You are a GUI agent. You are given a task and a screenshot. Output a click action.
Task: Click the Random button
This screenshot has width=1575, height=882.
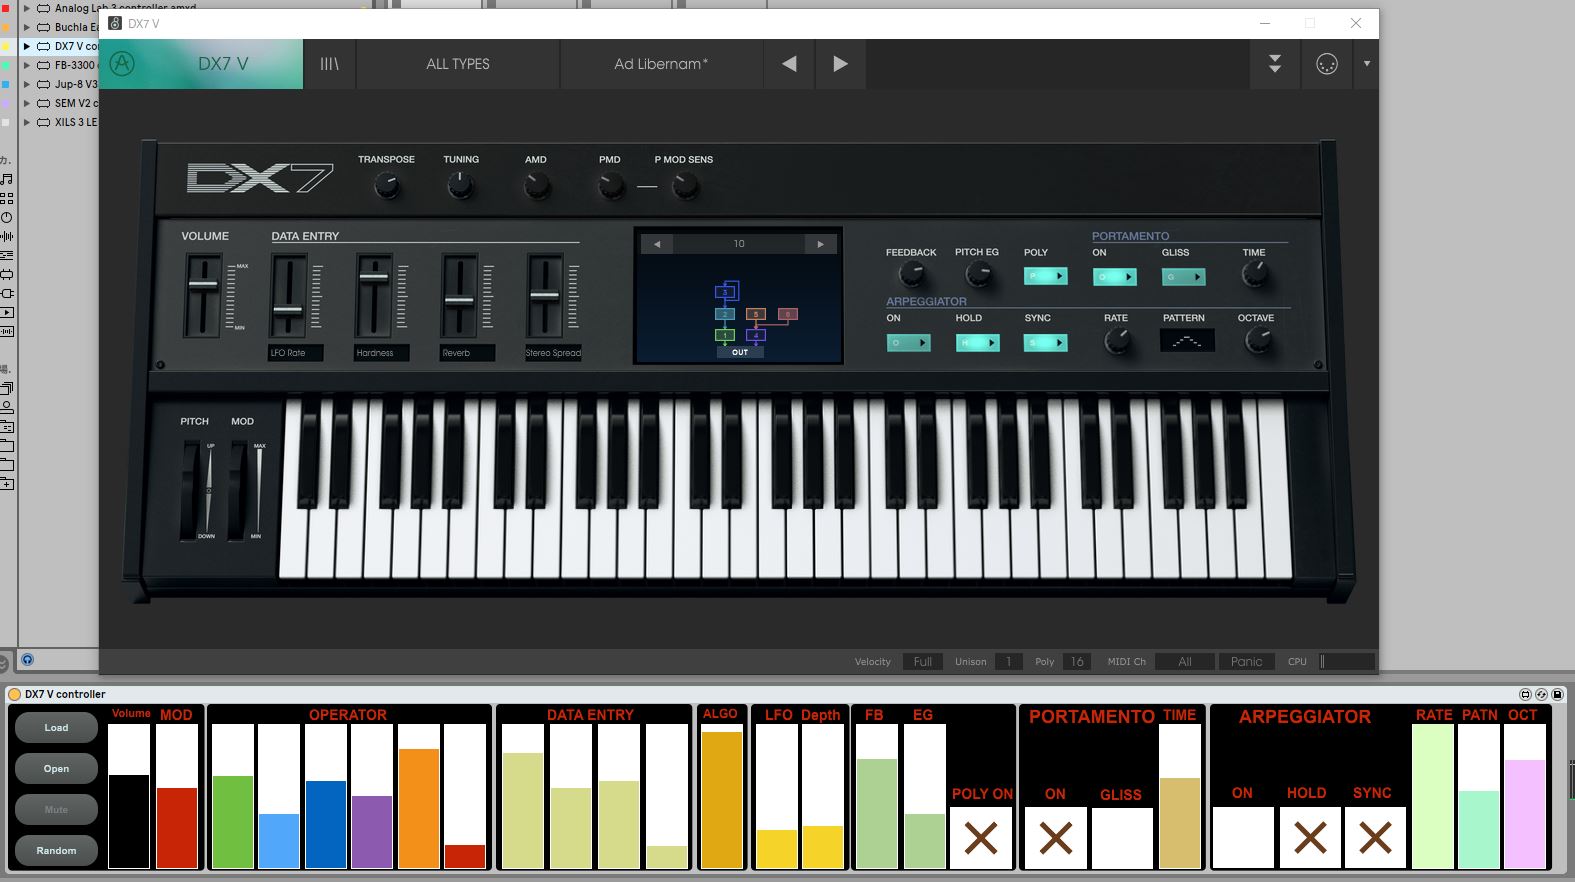pos(56,850)
